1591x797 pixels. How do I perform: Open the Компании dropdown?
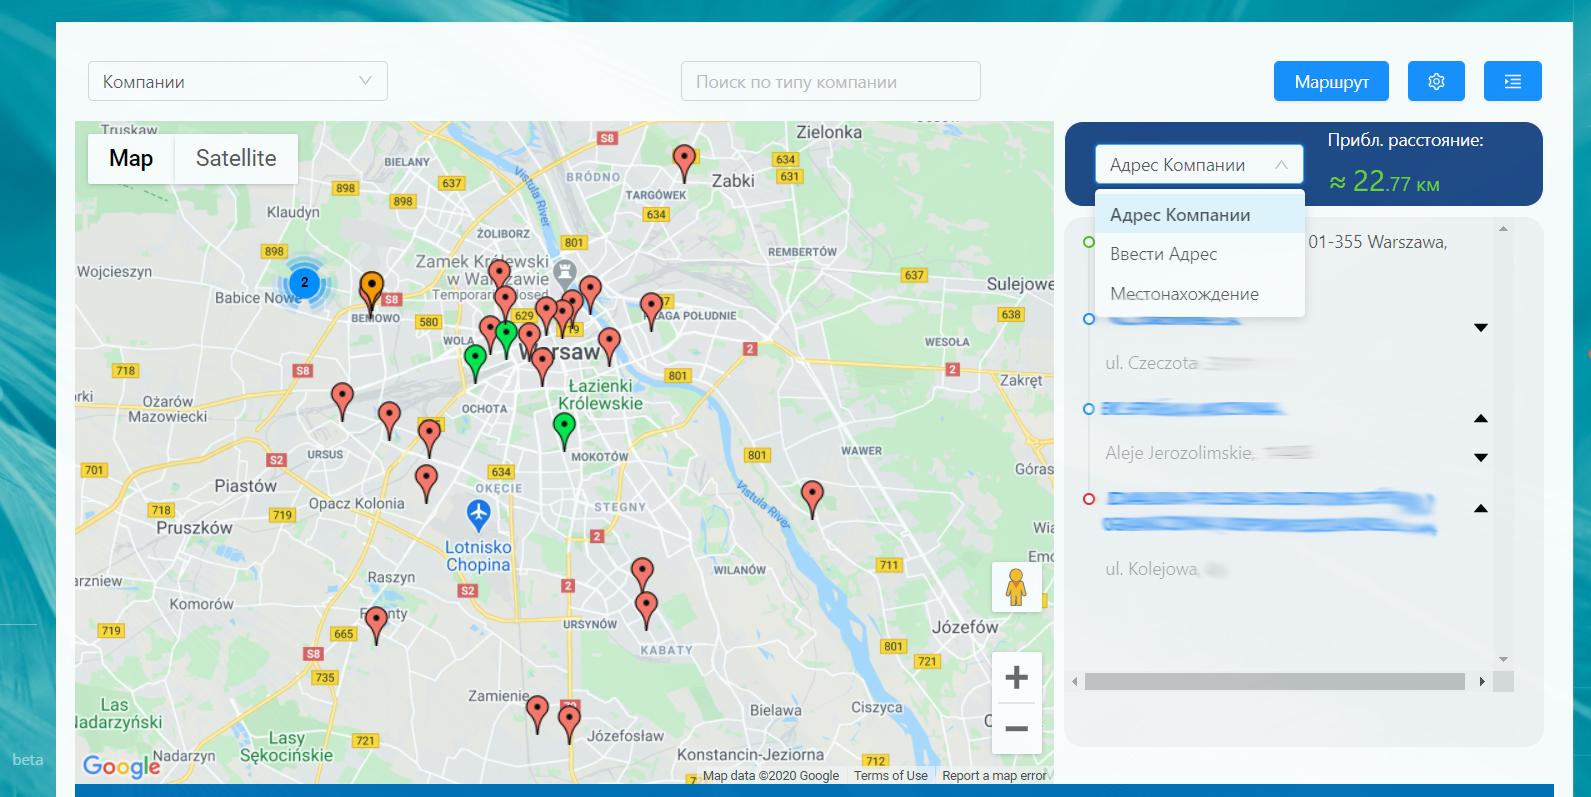(x=238, y=81)
